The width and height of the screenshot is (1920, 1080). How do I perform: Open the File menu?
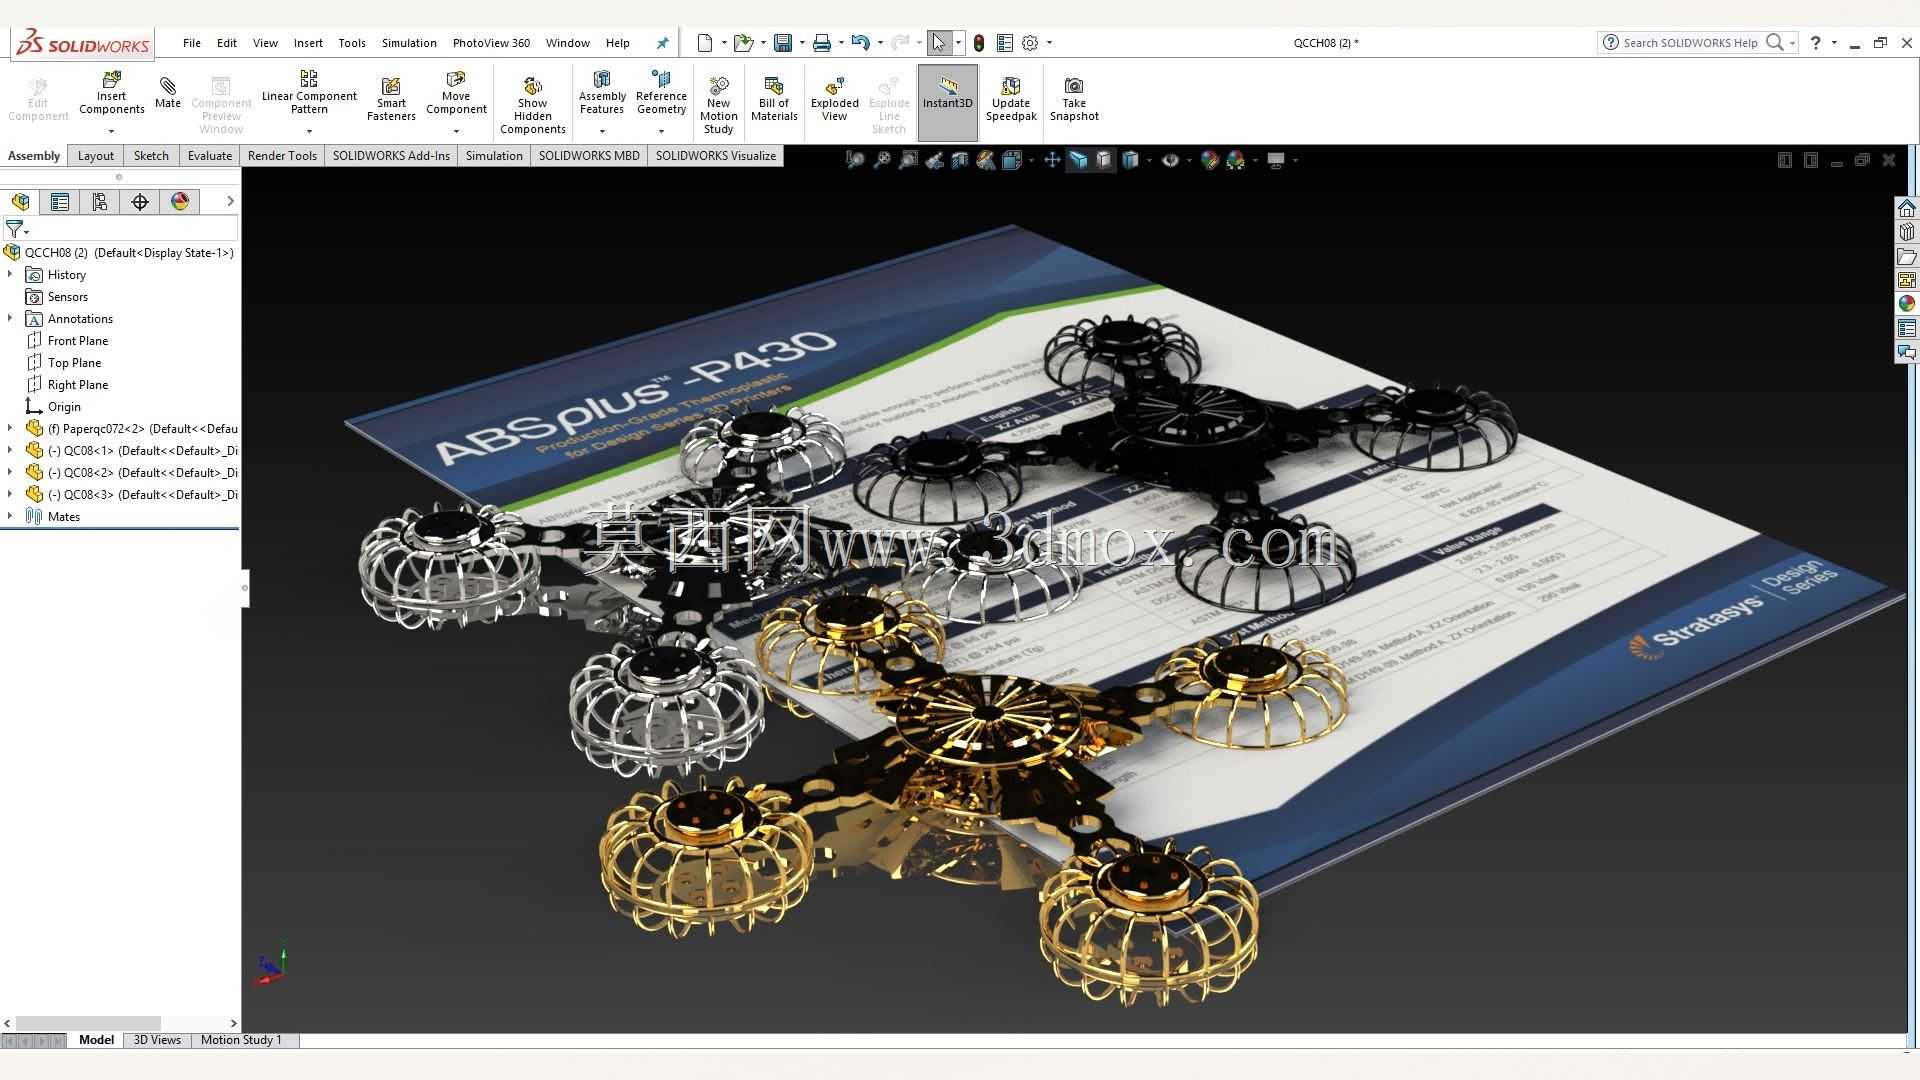click(192, 43)
